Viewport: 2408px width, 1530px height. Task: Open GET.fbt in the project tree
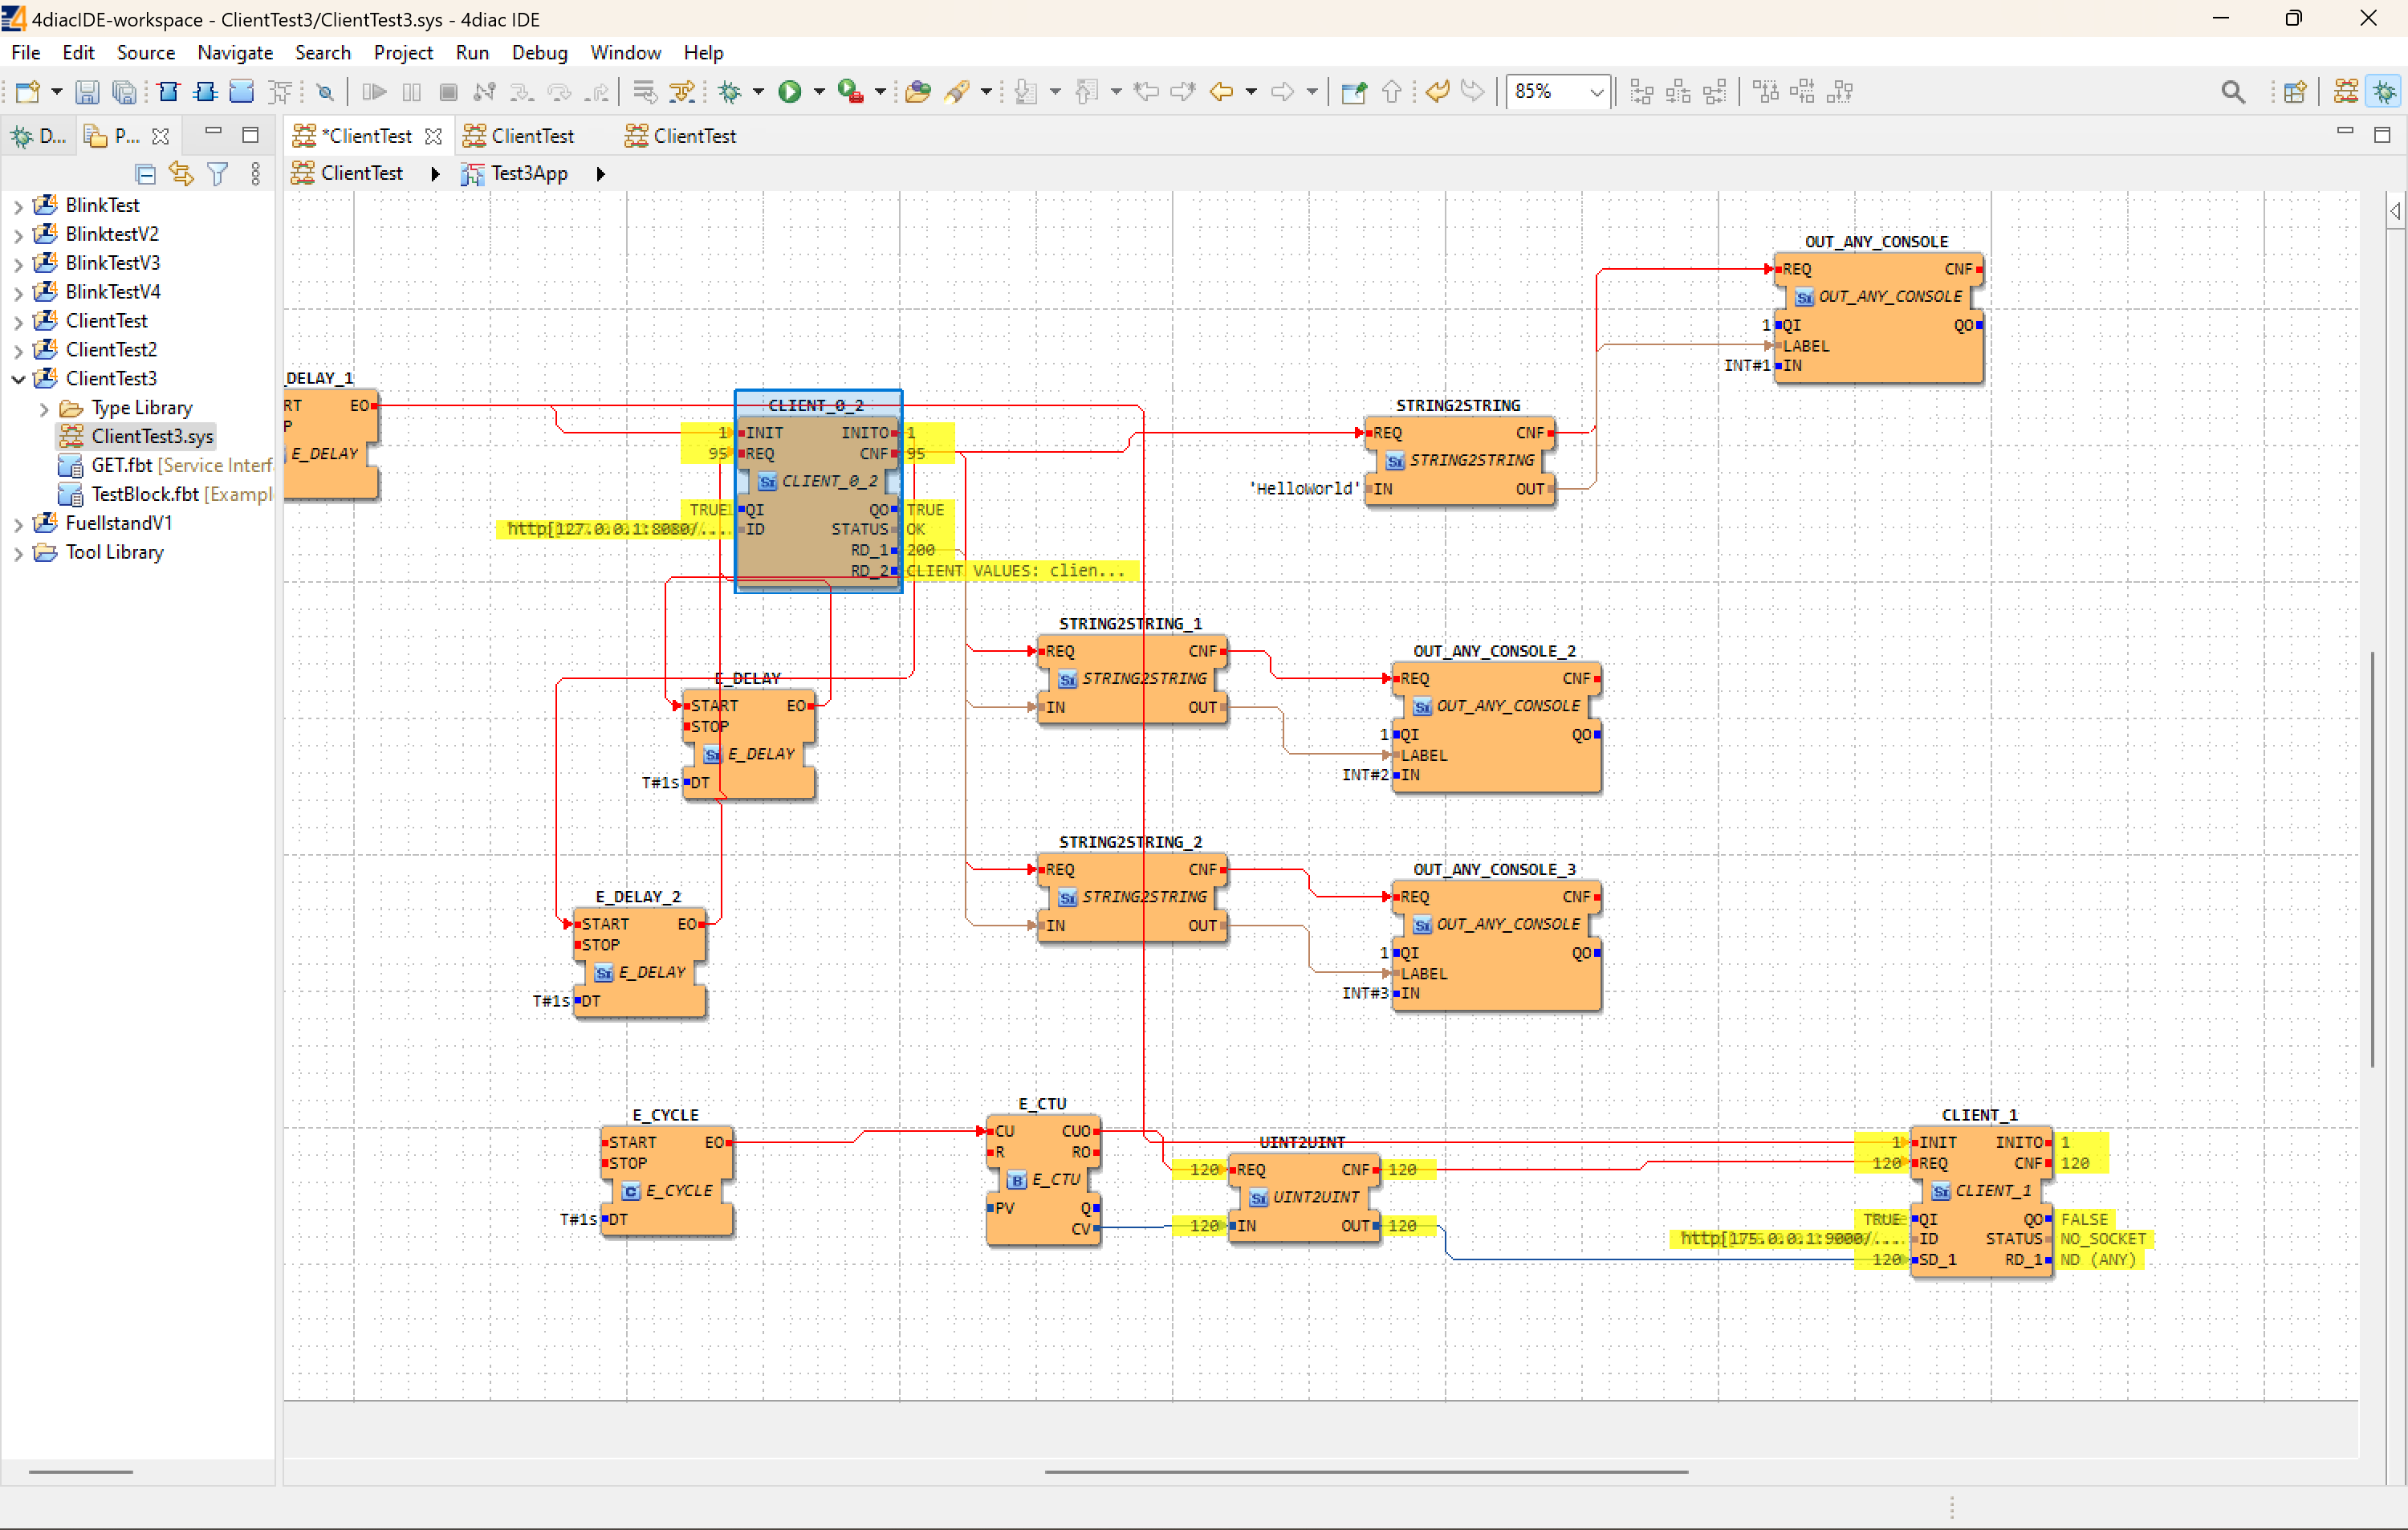(x=121, y=465)
